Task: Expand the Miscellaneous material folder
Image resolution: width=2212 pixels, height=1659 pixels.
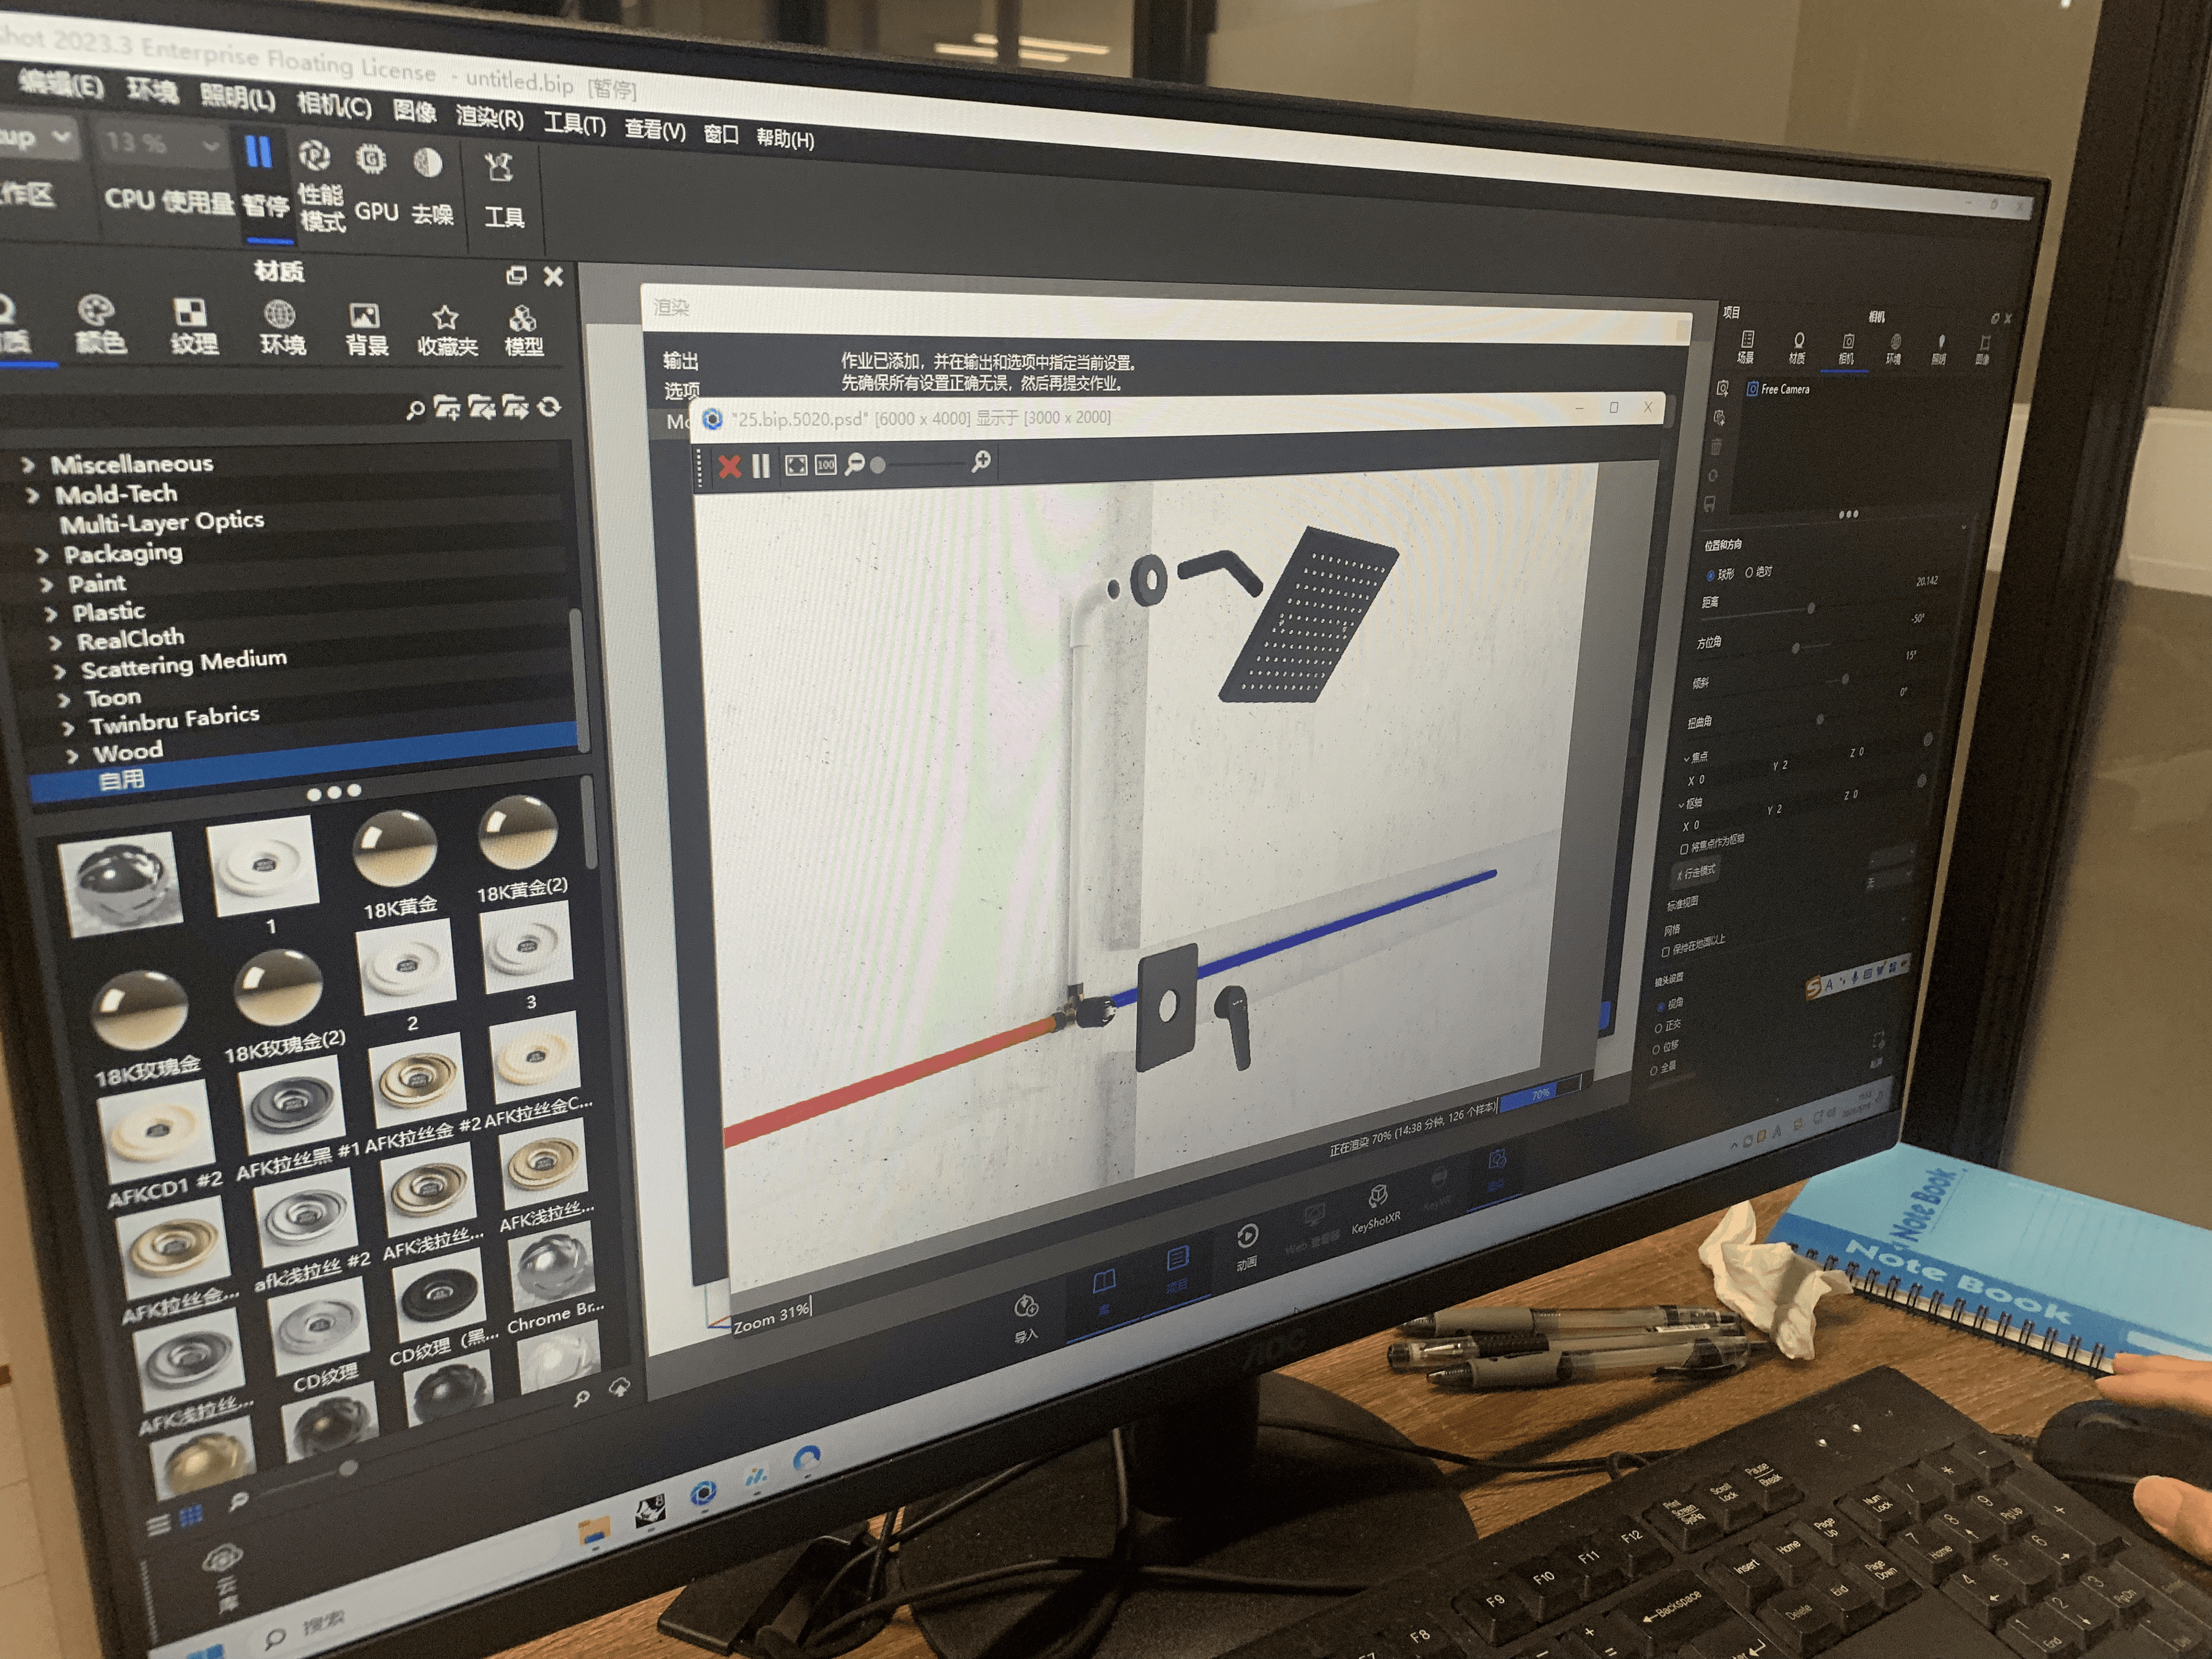Action: 28,464
